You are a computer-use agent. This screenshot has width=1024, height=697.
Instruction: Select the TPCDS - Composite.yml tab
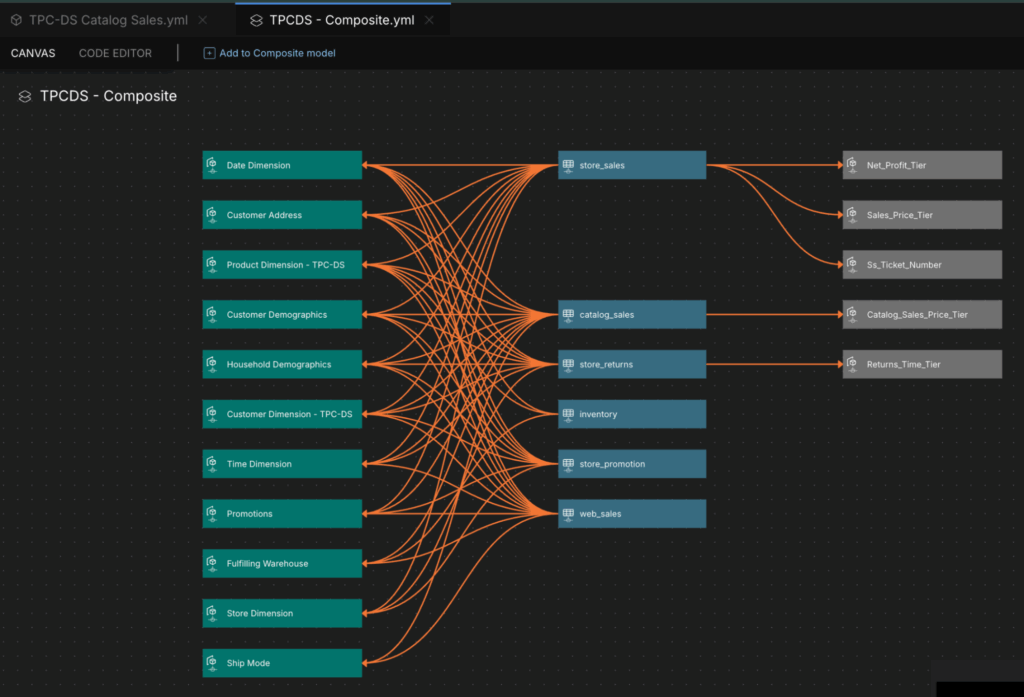(342, 20)
